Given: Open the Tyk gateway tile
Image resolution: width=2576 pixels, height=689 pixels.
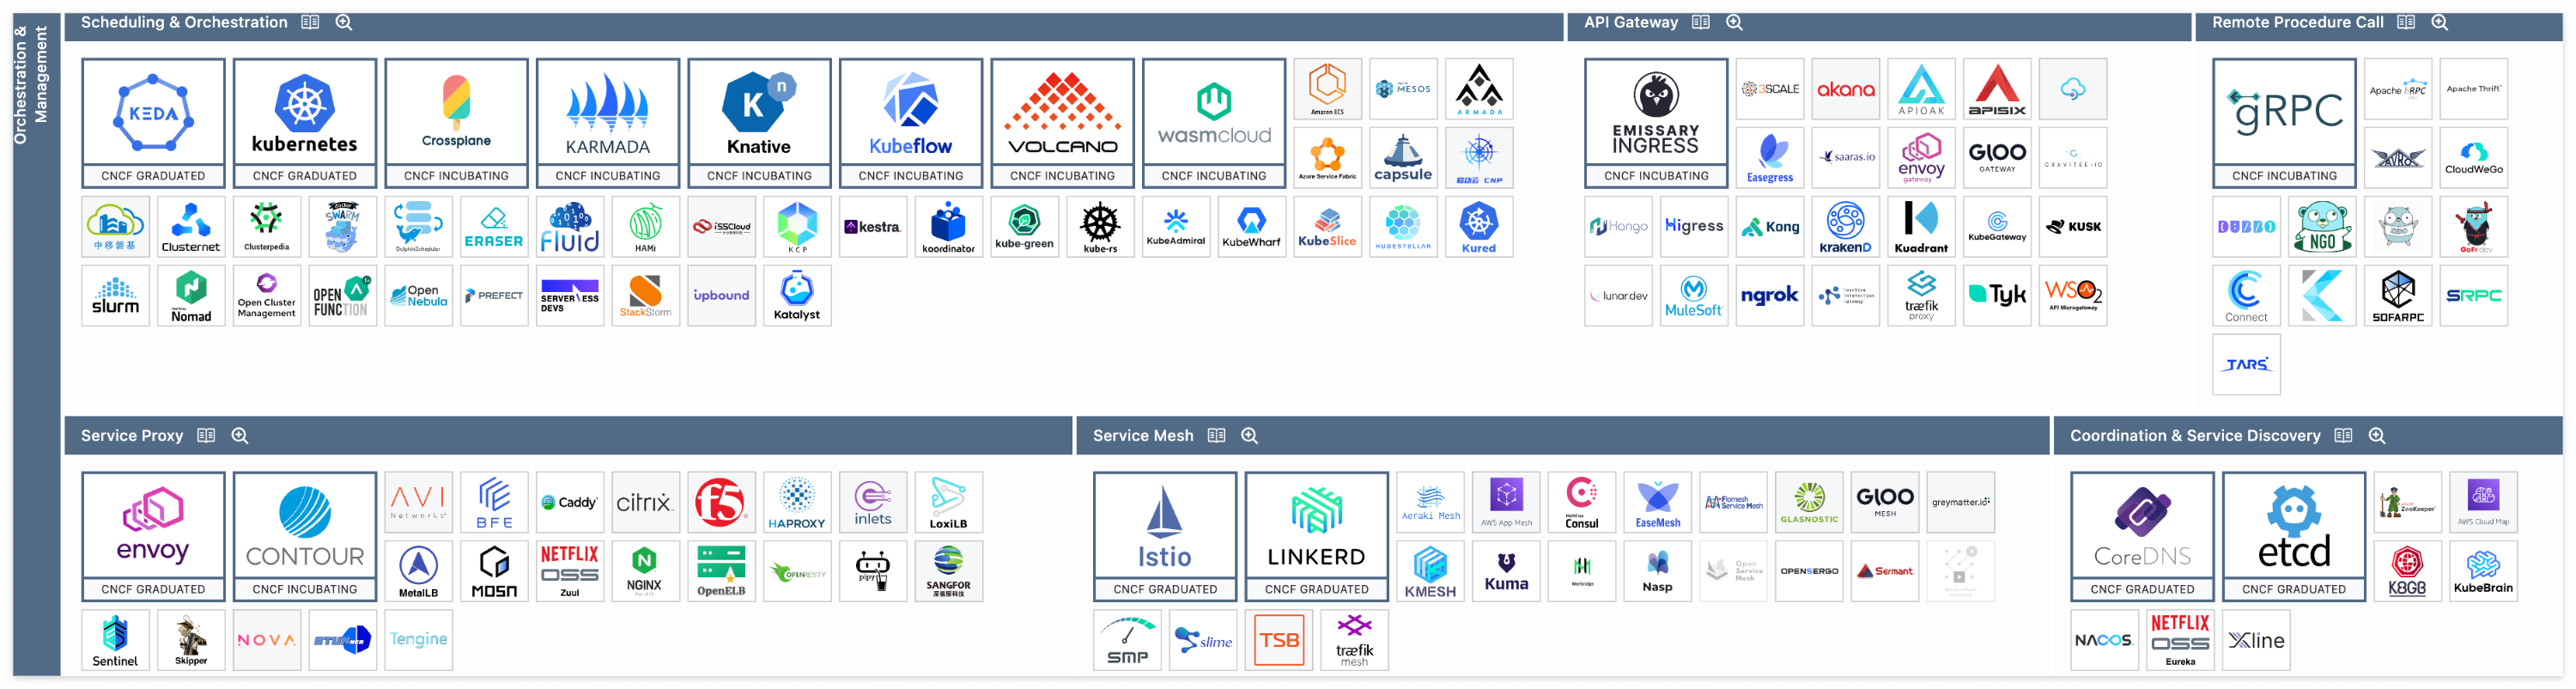Looking at the screenshot, I should (x=1997, y=296).
